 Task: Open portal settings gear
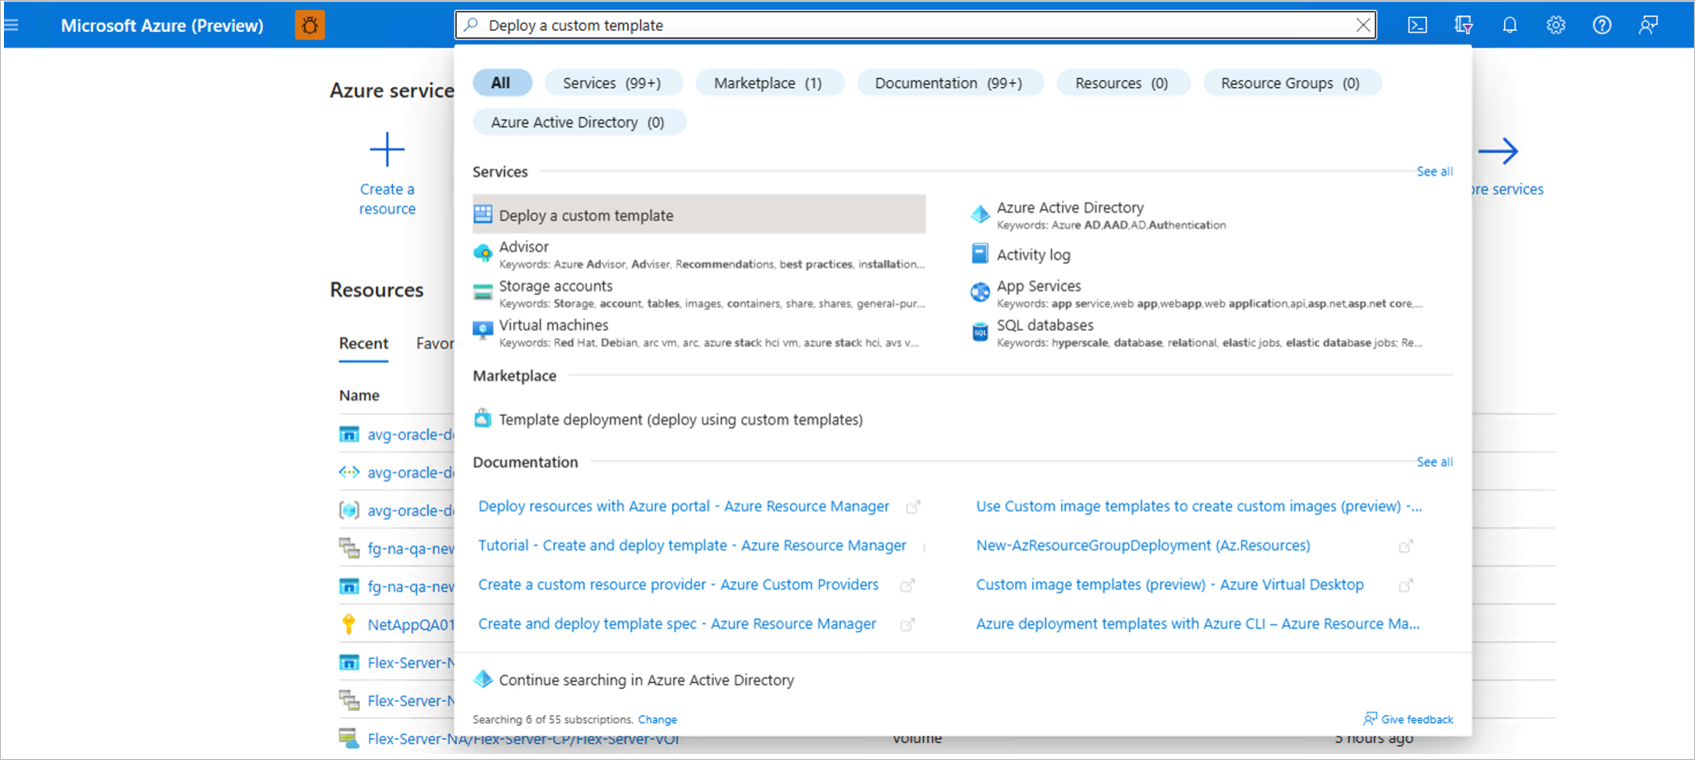pos(1555,25)
